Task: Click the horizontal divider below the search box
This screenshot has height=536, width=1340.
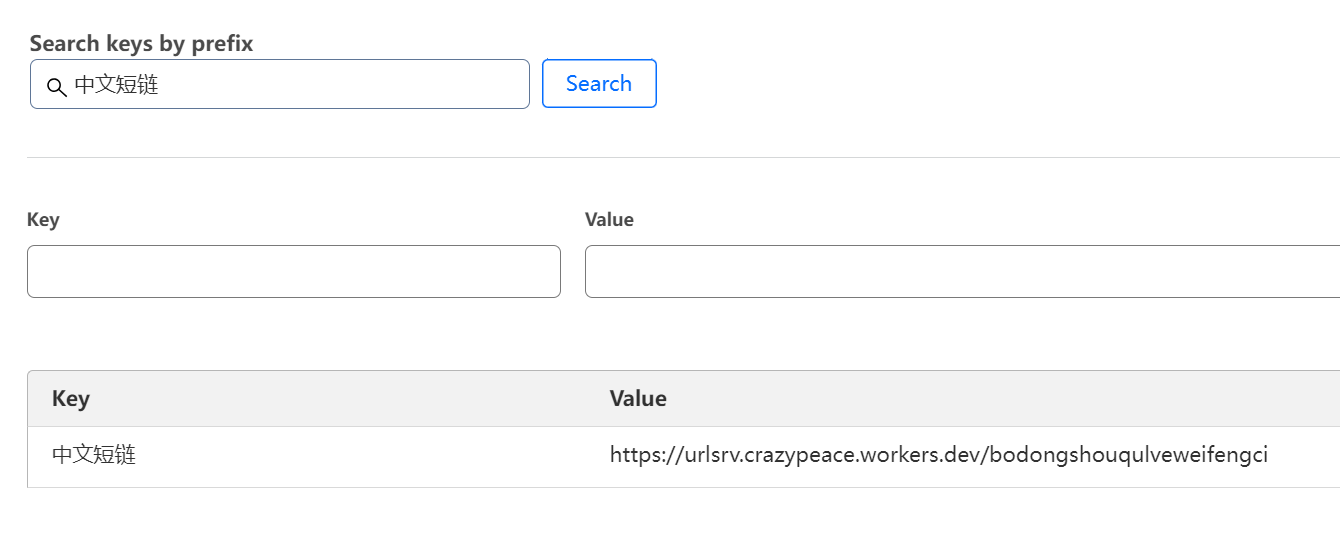Action: click(680, 157)
